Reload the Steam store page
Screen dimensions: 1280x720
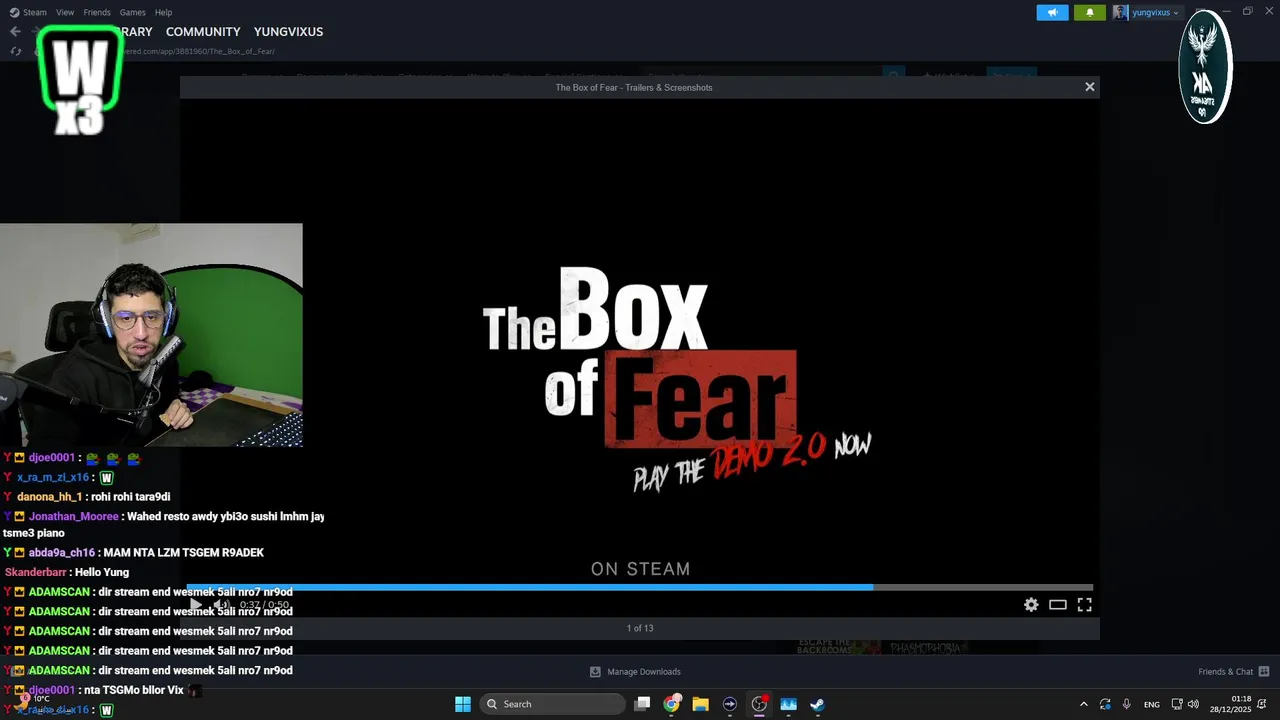pyautogui.click(x=15, y=51)
